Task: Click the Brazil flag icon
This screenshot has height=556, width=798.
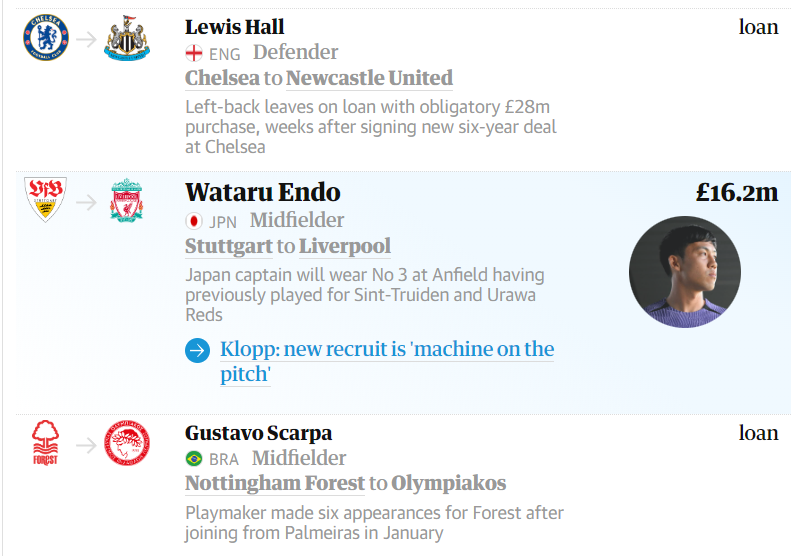Action: click(194, 459)
